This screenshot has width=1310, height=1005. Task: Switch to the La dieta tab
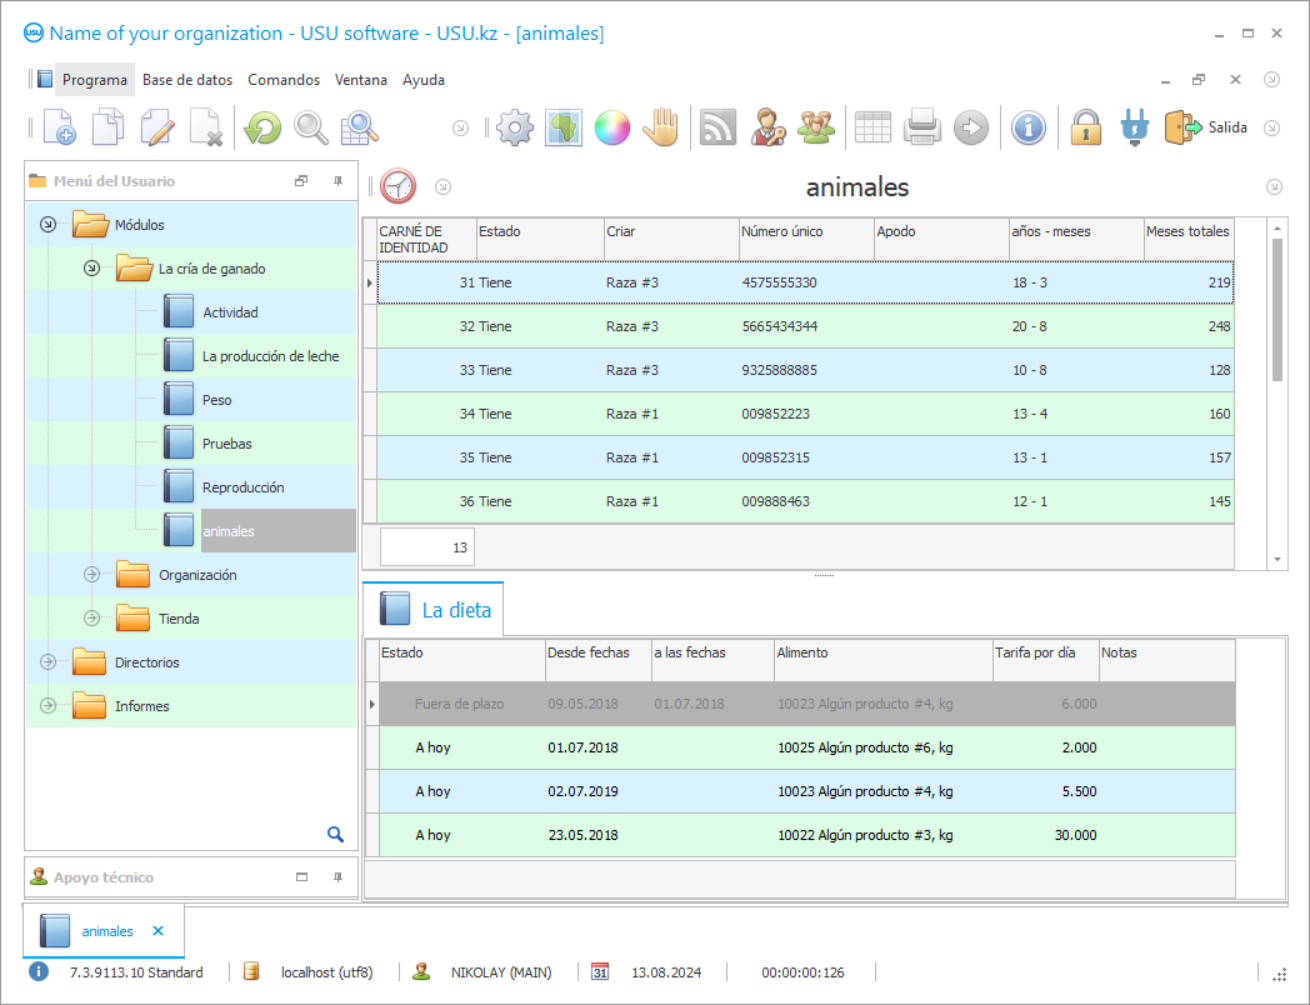pyautogui.click(x=433, y=610)
